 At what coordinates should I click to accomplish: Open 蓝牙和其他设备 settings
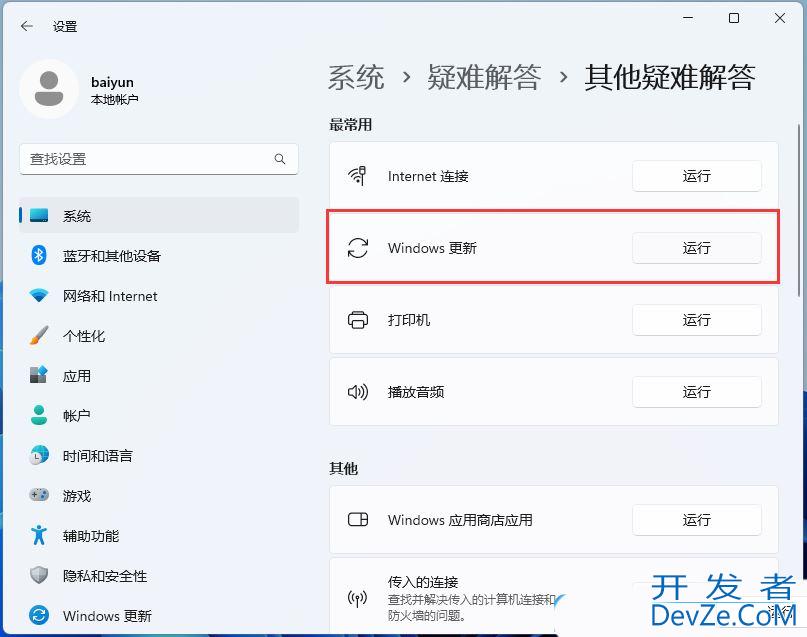(x=159, y=255)
